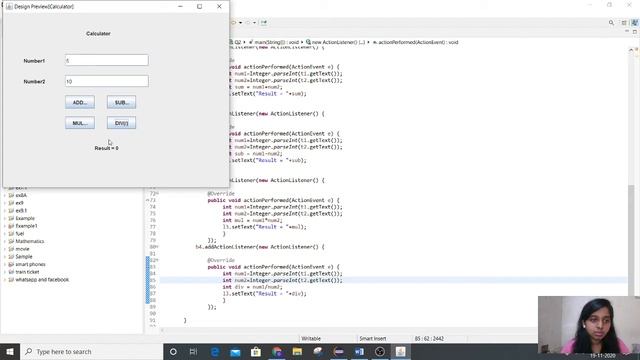Select the Mathematics project folder icon

coord(11,241)
